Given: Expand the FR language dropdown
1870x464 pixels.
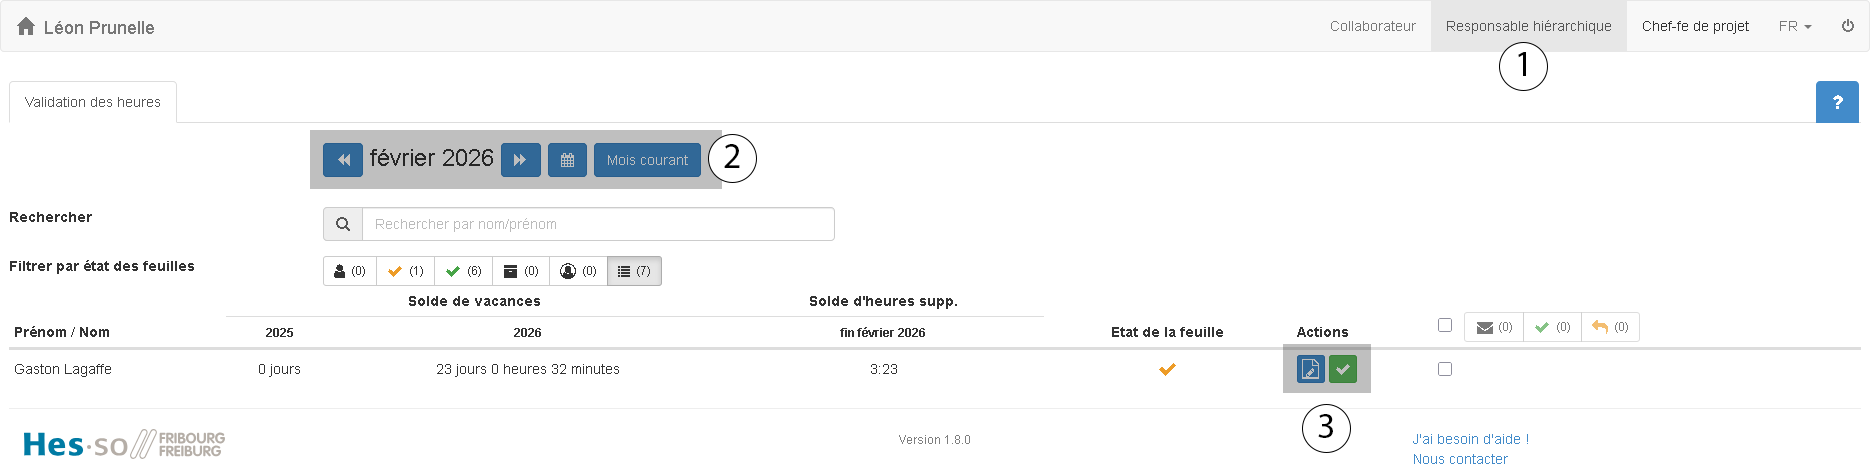Looking at the screenshot, I should [1795, 26].
